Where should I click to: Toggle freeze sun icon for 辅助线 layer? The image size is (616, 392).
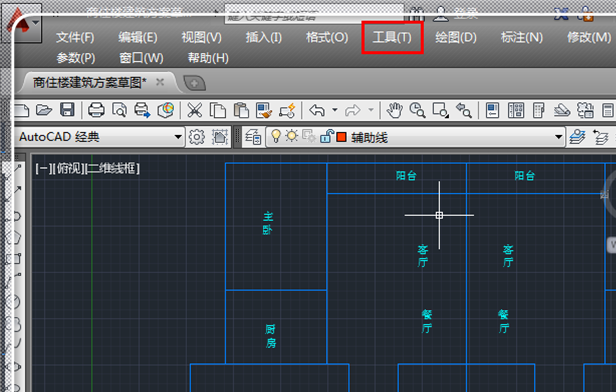[292, 136]
